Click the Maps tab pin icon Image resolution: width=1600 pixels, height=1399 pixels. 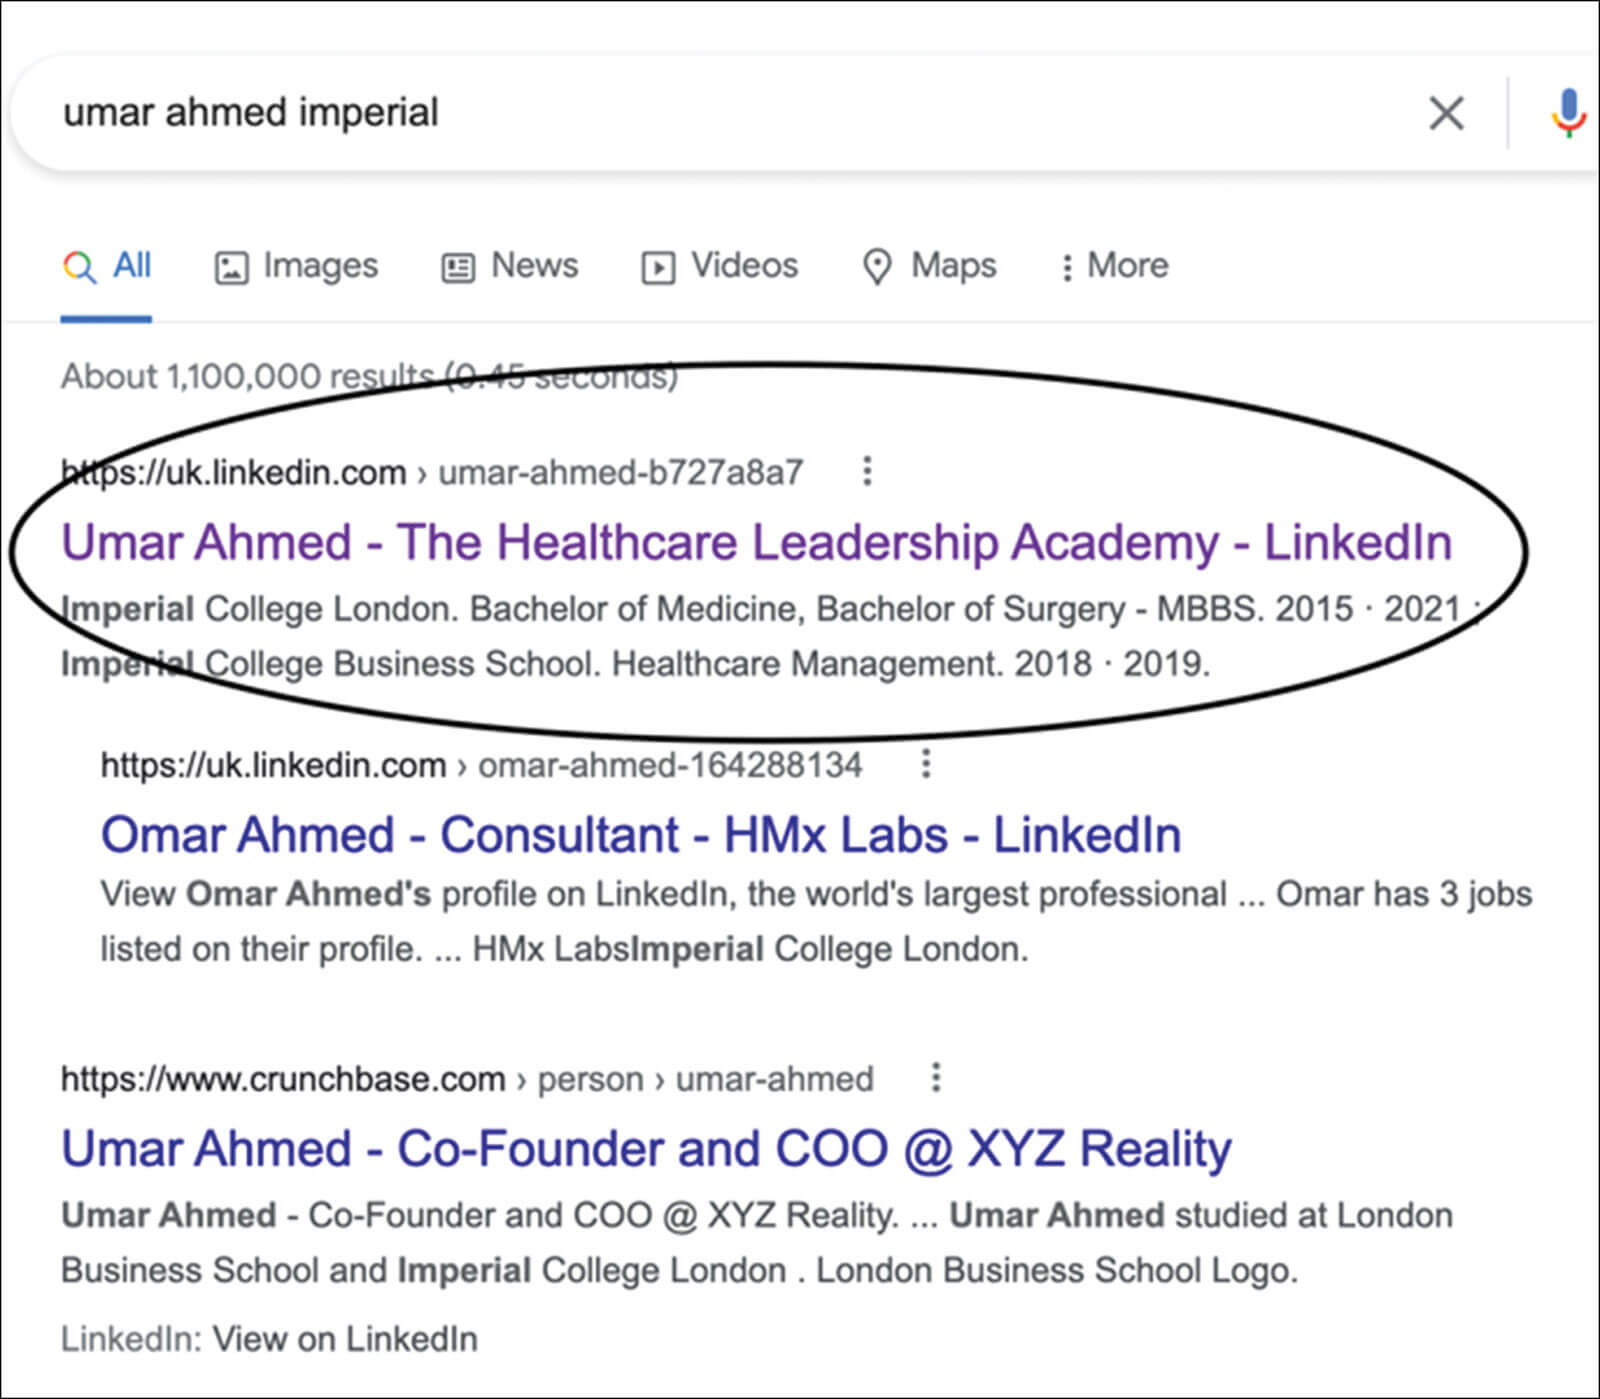877,267
